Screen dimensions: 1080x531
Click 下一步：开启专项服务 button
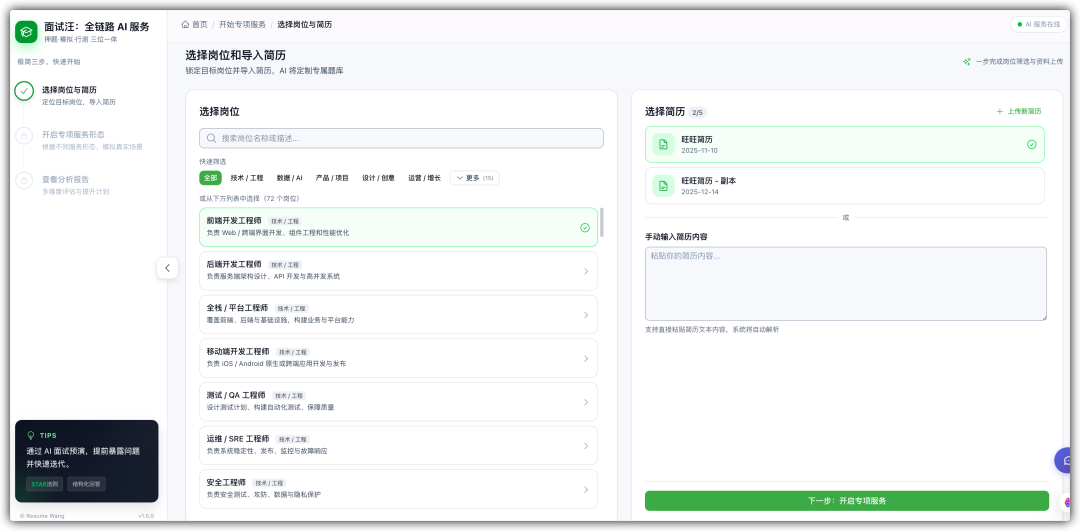pyautogui.click(x=847, y=501)
